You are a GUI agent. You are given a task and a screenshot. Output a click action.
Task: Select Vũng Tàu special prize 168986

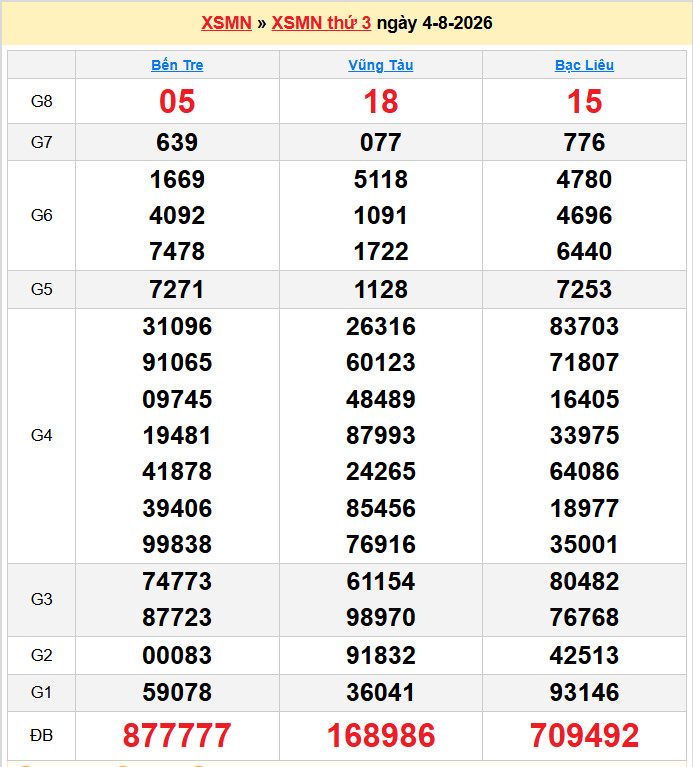point(380,735)
